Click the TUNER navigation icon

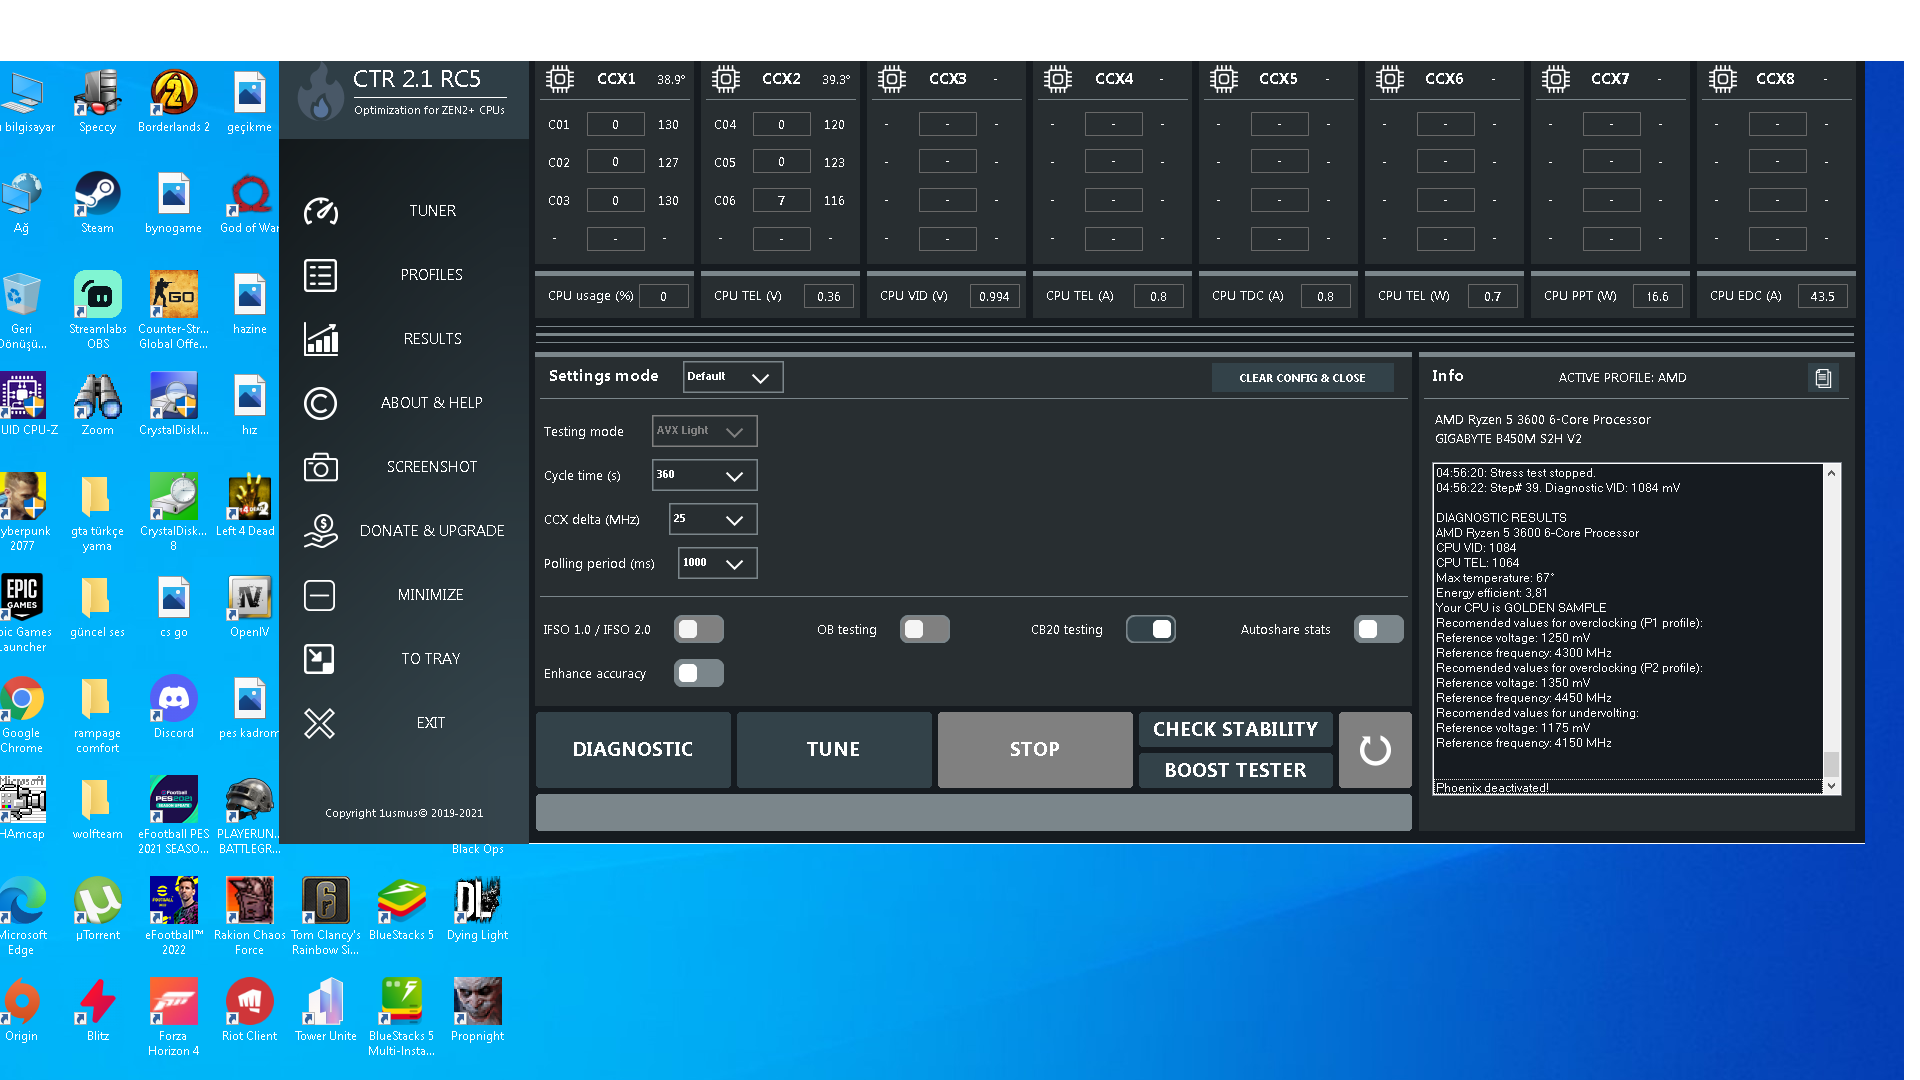[320, 211]
